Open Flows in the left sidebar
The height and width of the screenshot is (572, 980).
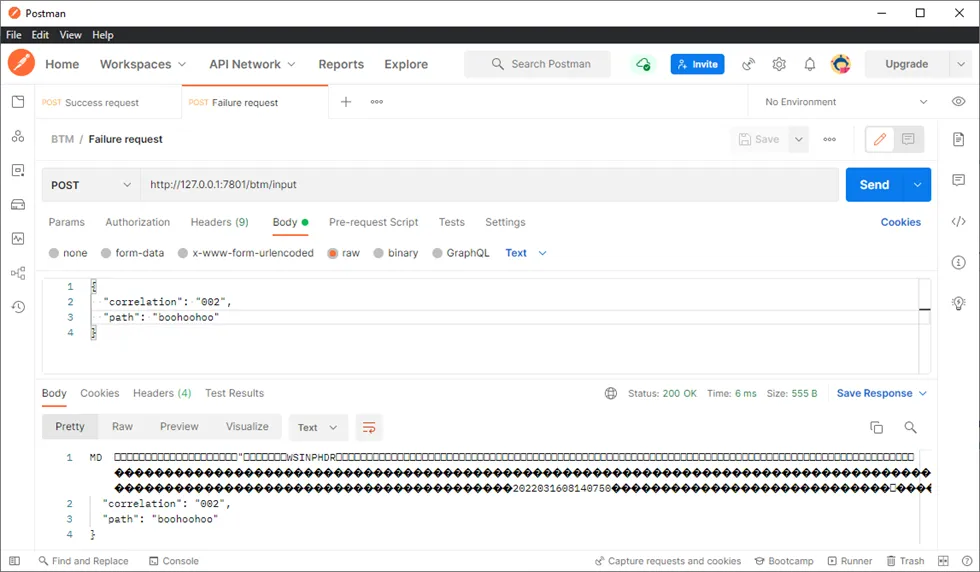coord(18,273)
